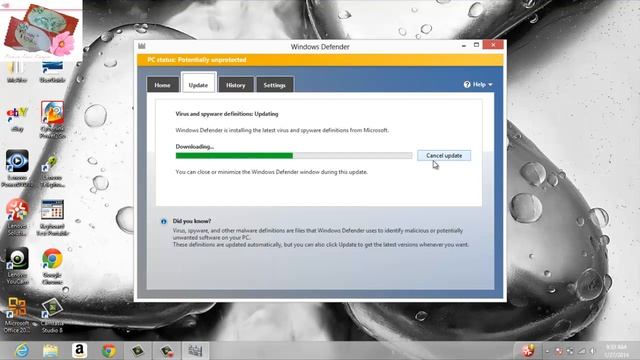
Task: Select the Camtasia Studio 8 desktop shortcut
Action: point(52,315)
